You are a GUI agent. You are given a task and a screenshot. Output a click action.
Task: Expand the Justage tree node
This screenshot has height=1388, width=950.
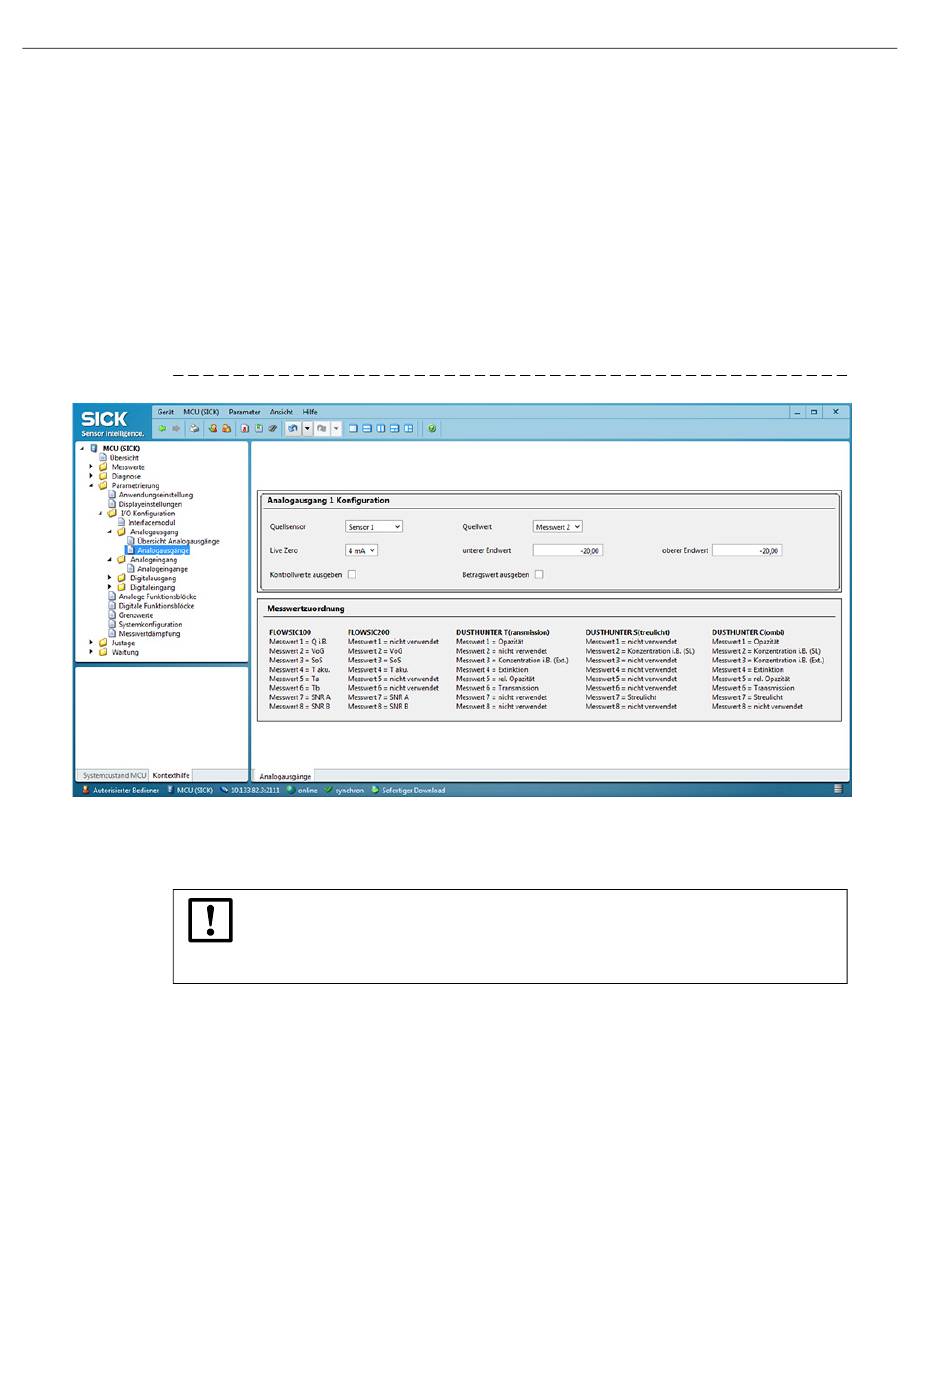point(91,643)
